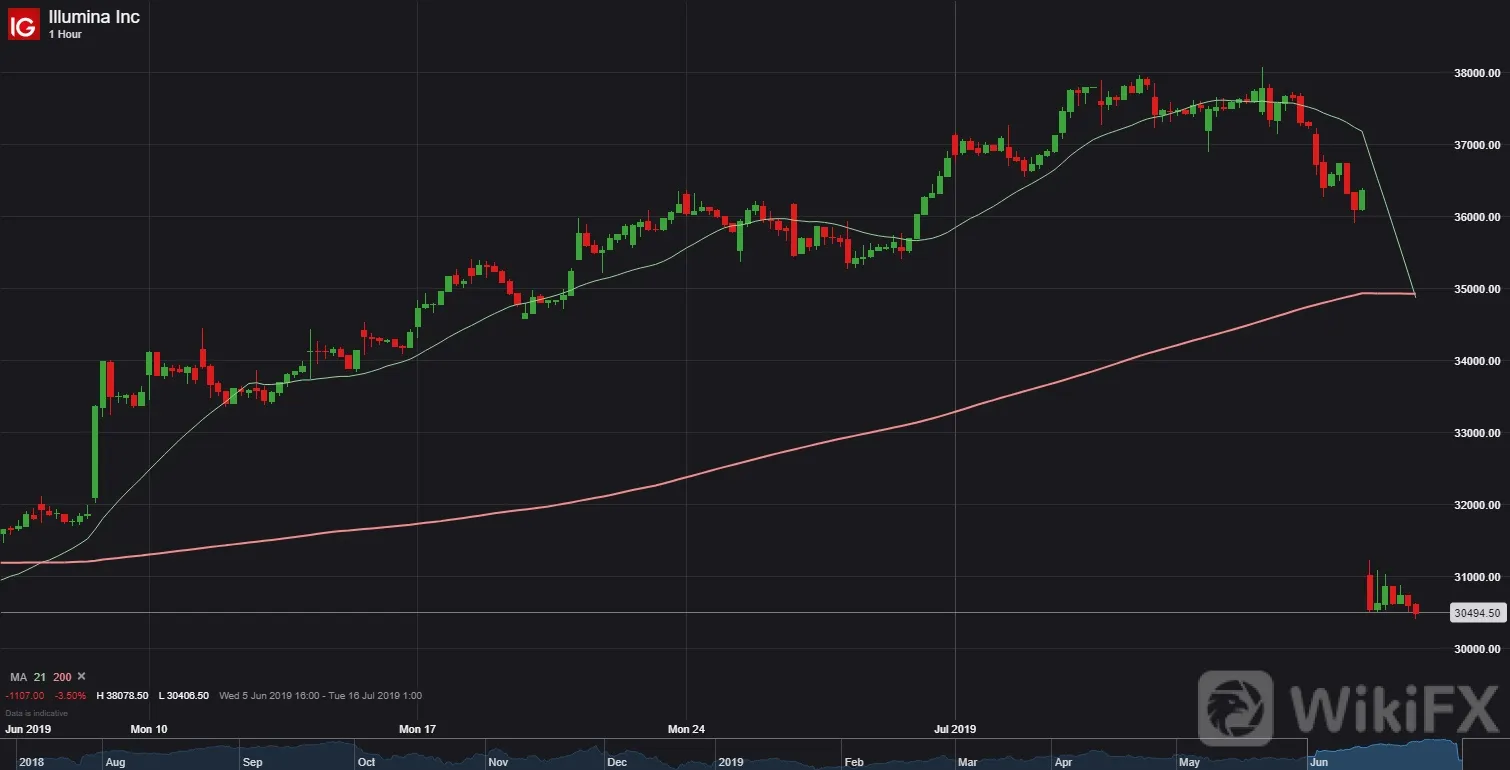Click the highlighted range in the navigator strip
The width and height of the screenshot is (1510, 770).
click(x=1384, y=754)
